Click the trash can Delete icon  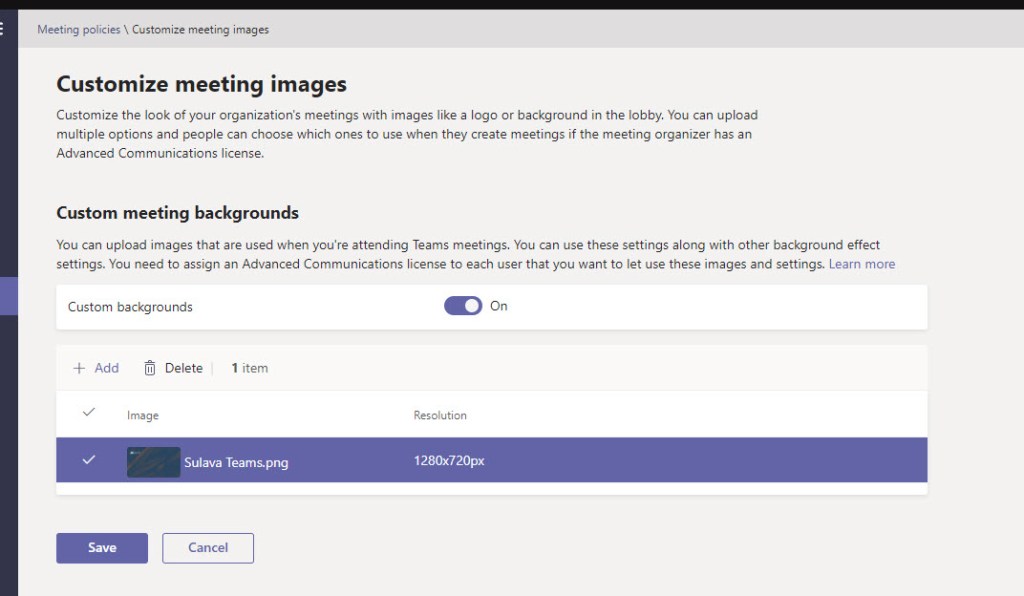coord(150,368)
